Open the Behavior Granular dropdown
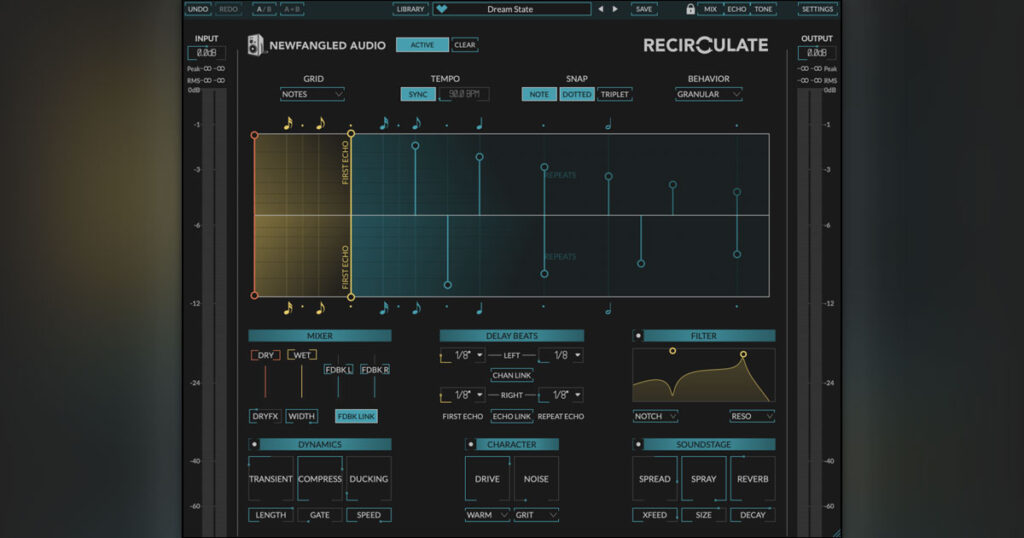The image size is (1024, 538). coord(709,94)
